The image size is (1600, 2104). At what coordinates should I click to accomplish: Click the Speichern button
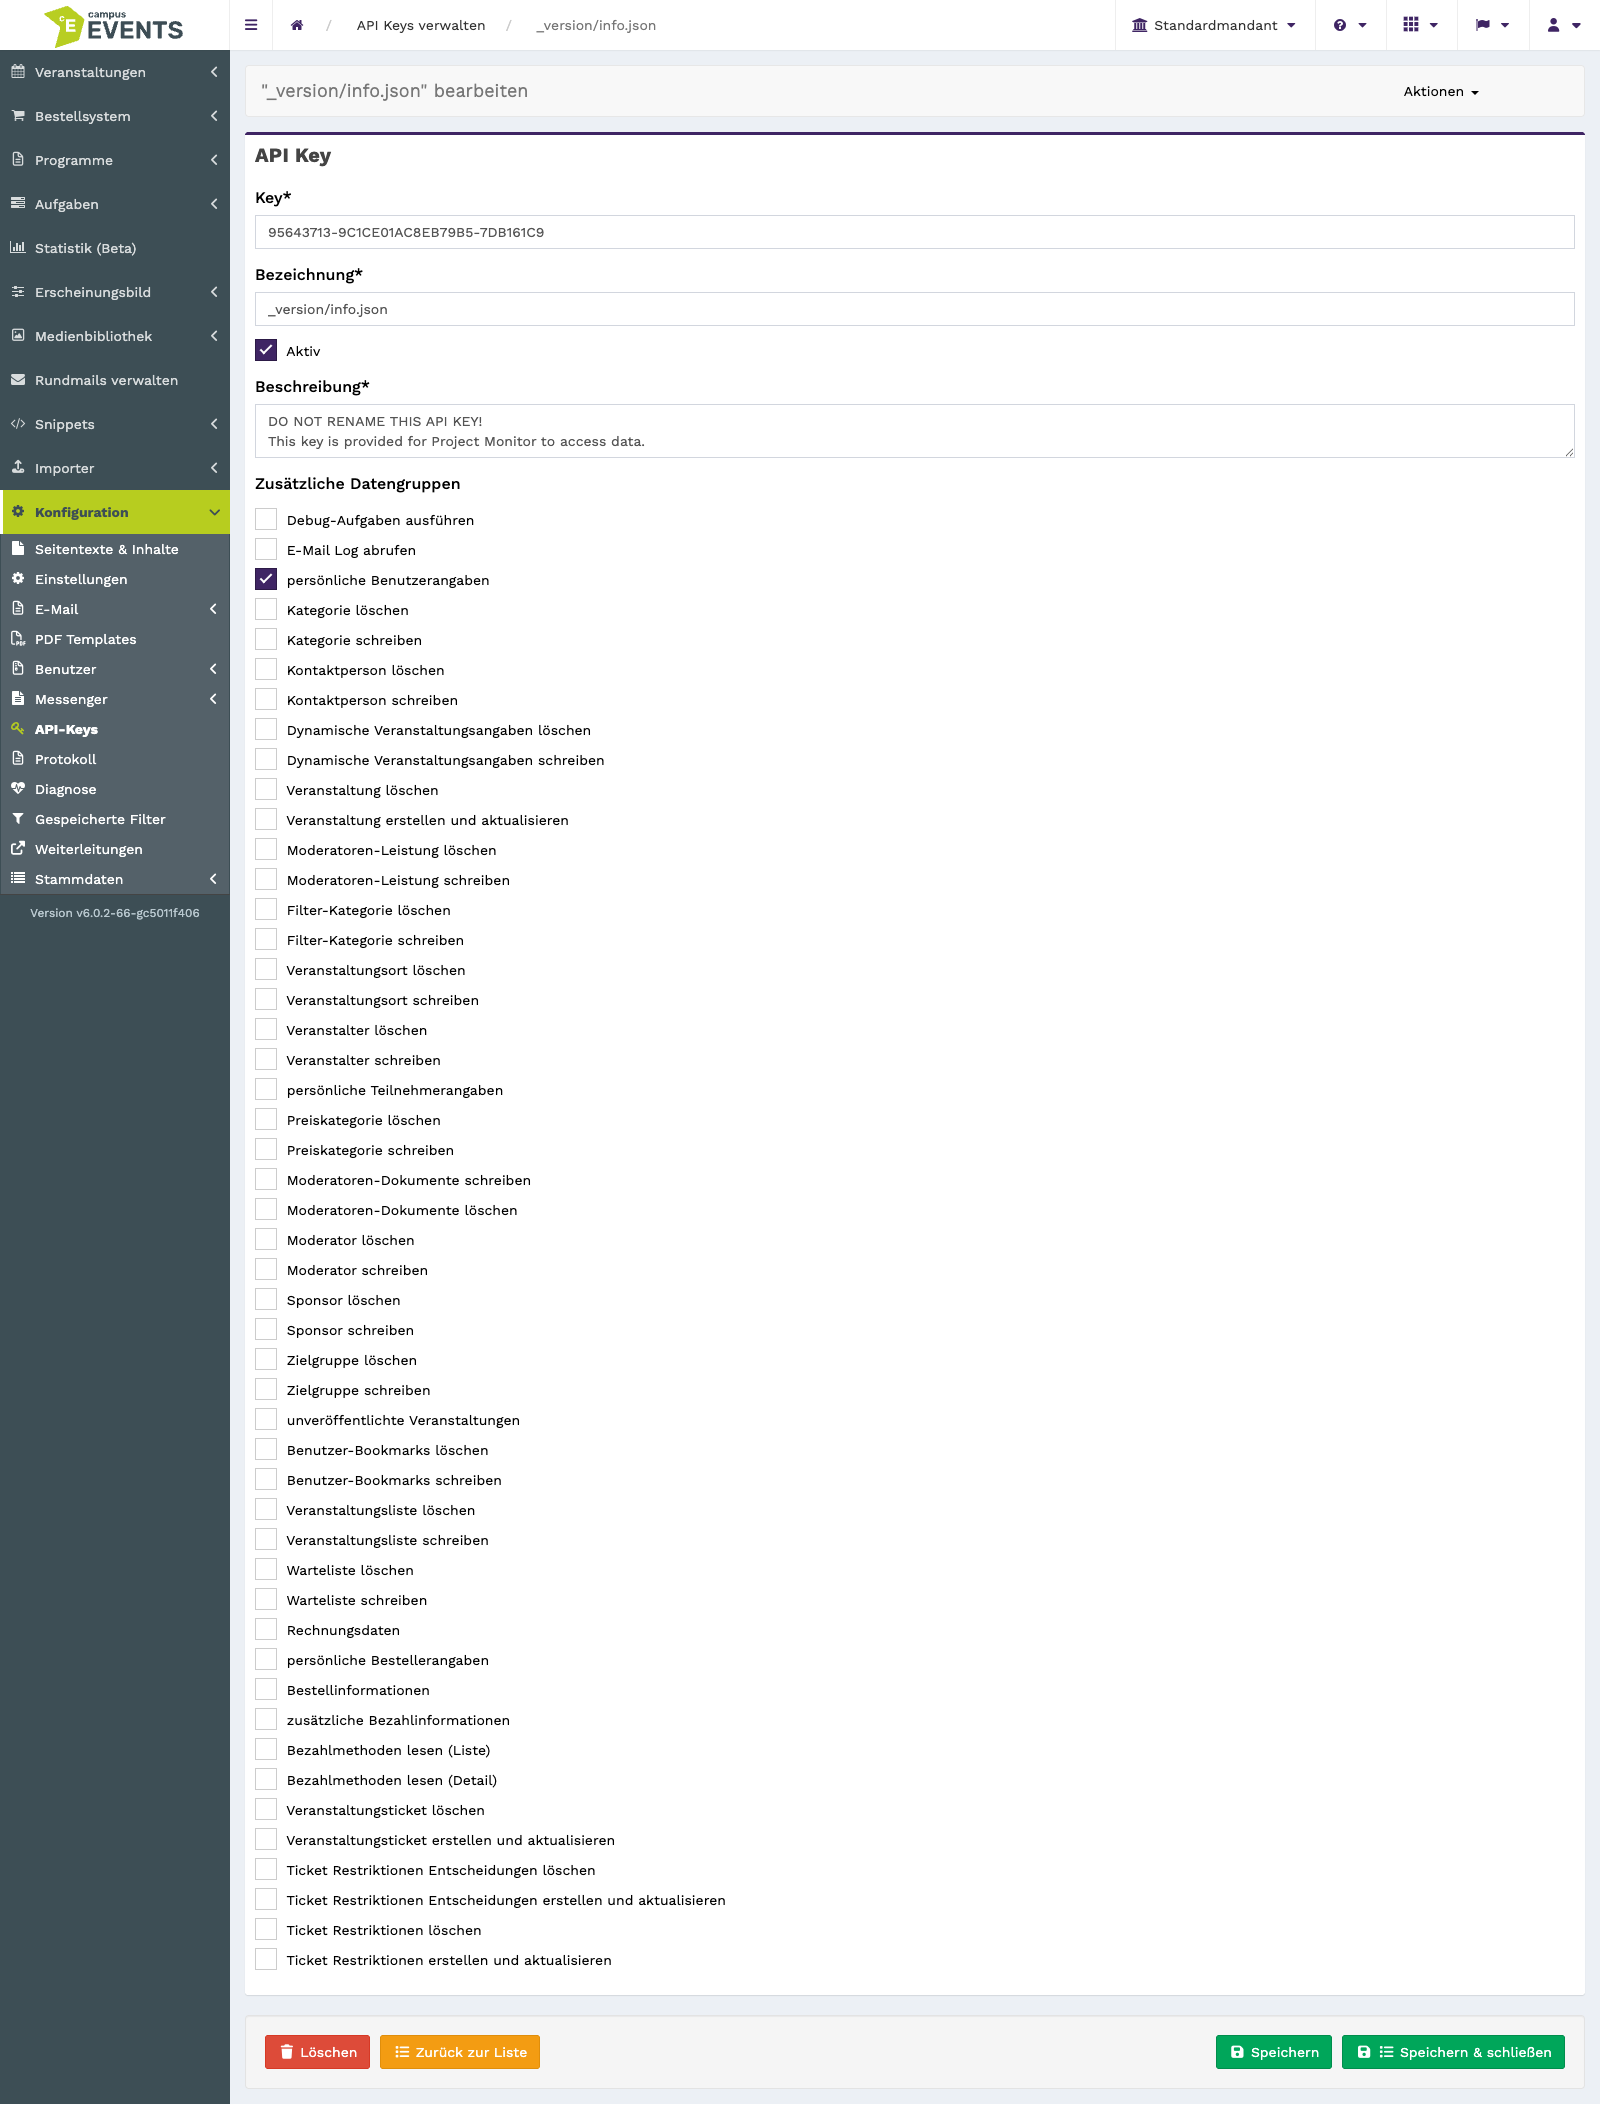tap(1274, 2052)
